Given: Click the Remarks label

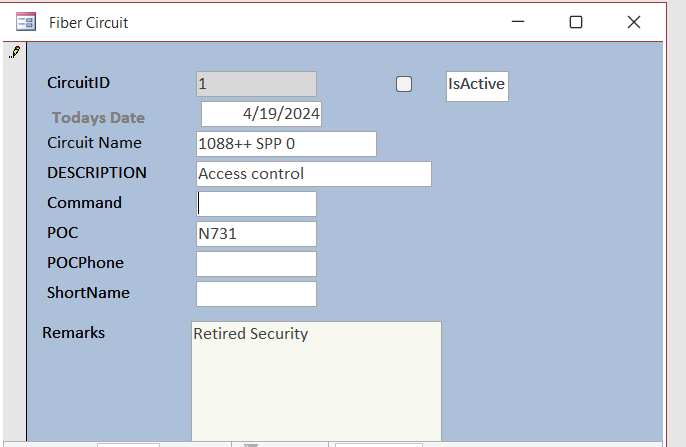Looking at the screenshot, I should tap(73, 333).
